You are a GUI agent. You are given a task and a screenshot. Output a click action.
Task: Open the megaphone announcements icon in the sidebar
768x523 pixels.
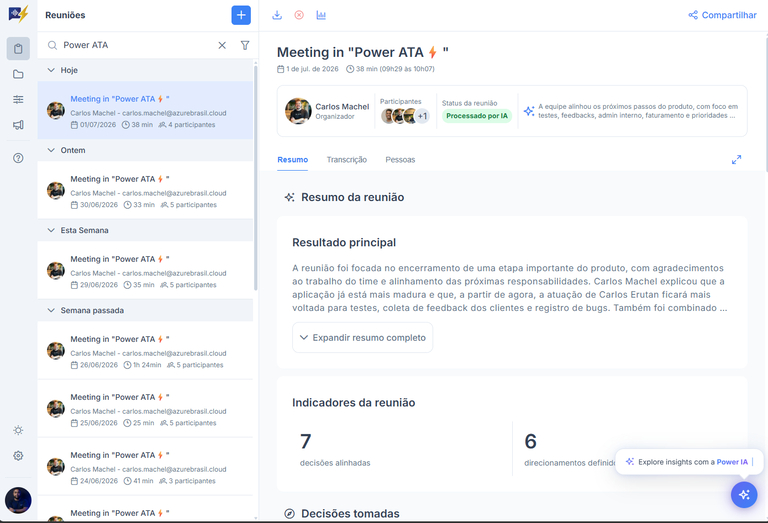click(18, 125)
